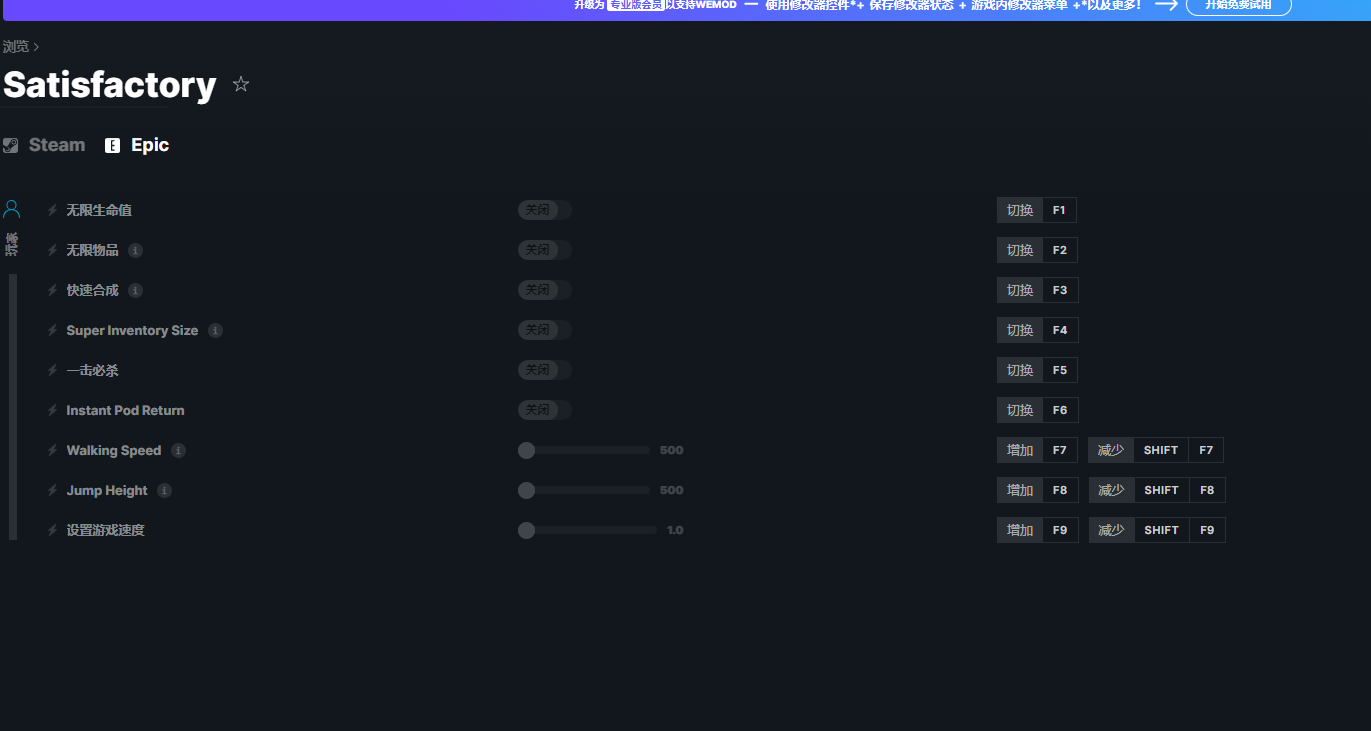This screenshot has width=1371, height=731.
Task: Click 减少 SHIFT F8 hotkey for Jump Height
Action: click(x=1157, y=490)
